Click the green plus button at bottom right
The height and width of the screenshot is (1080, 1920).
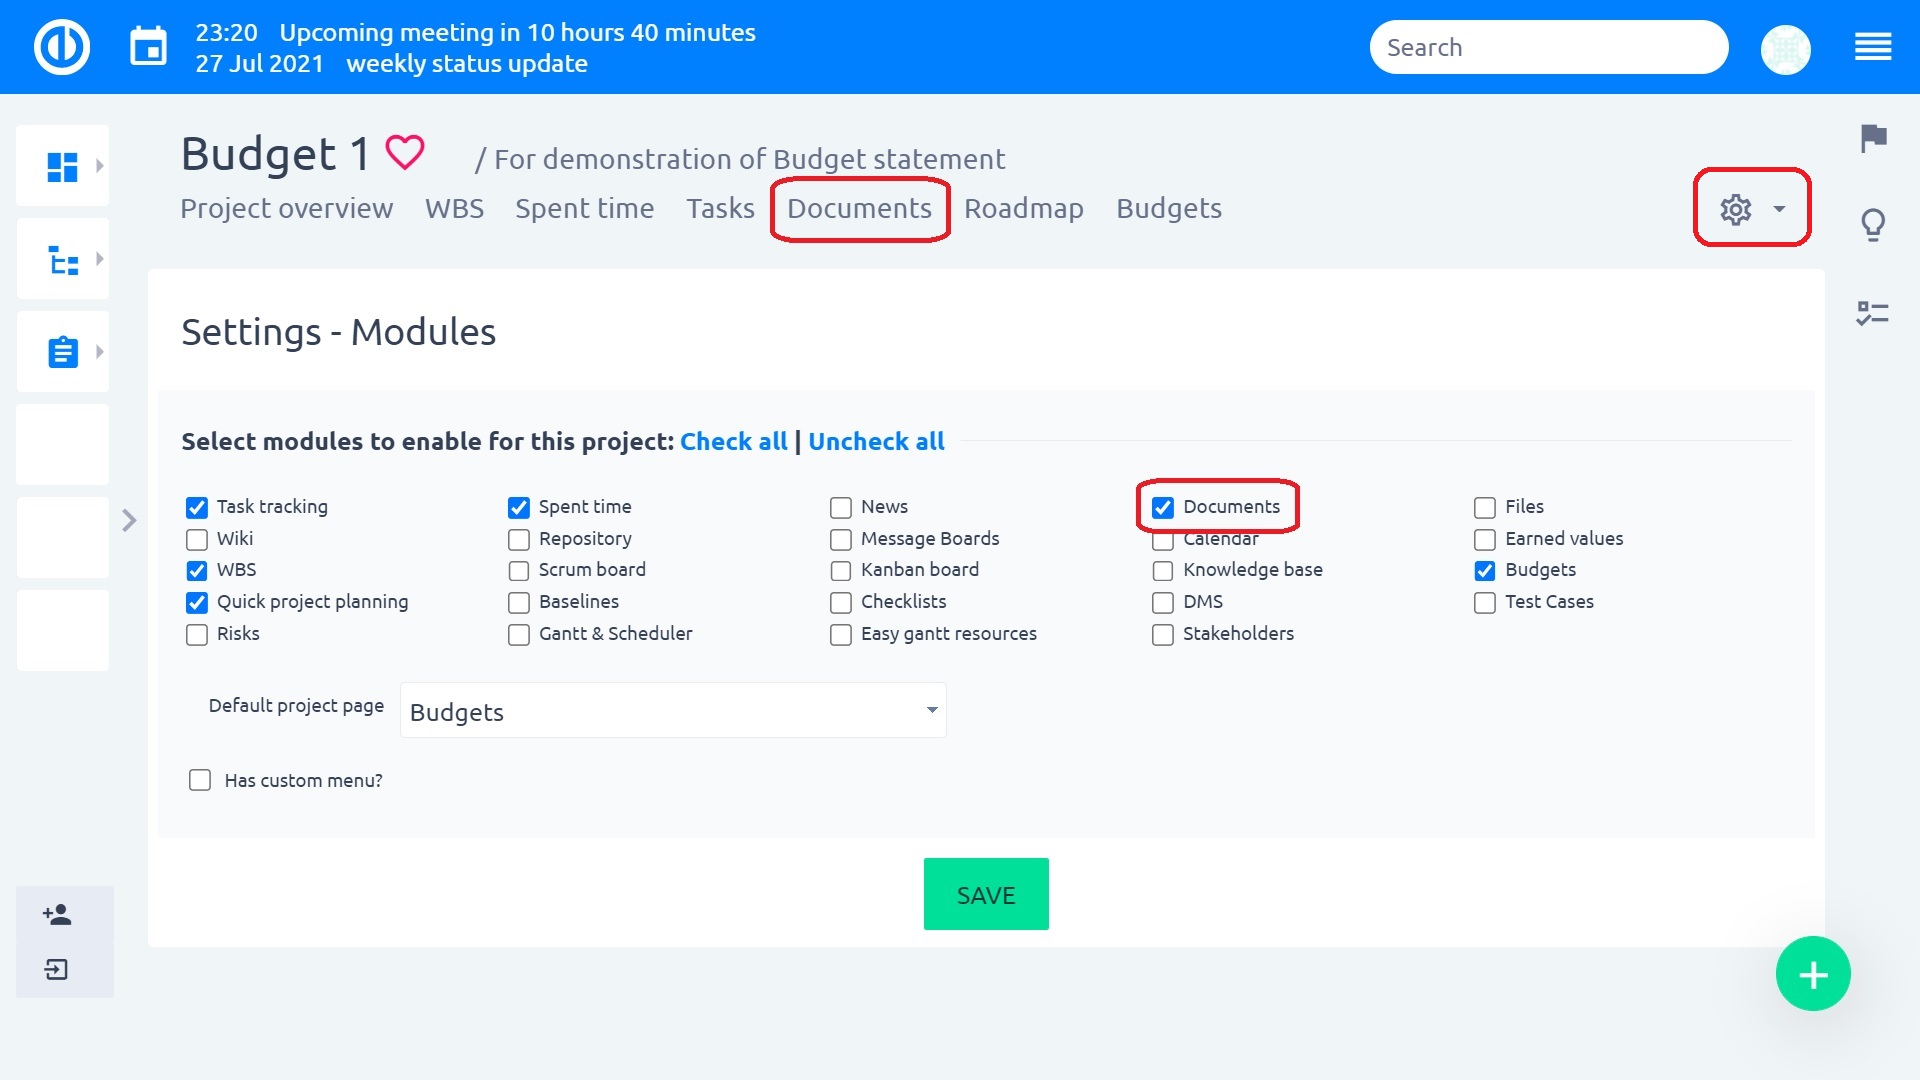[x=1813, y=972]
